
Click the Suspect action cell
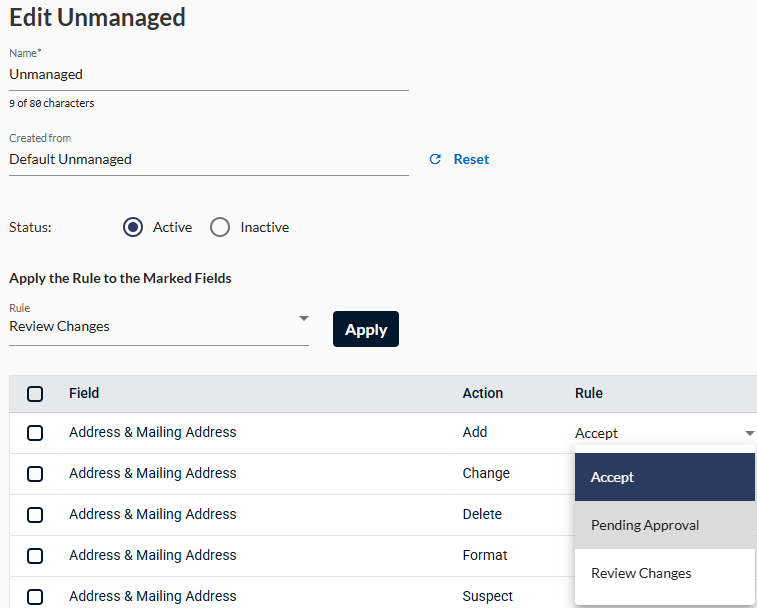(x=487, y=596)
